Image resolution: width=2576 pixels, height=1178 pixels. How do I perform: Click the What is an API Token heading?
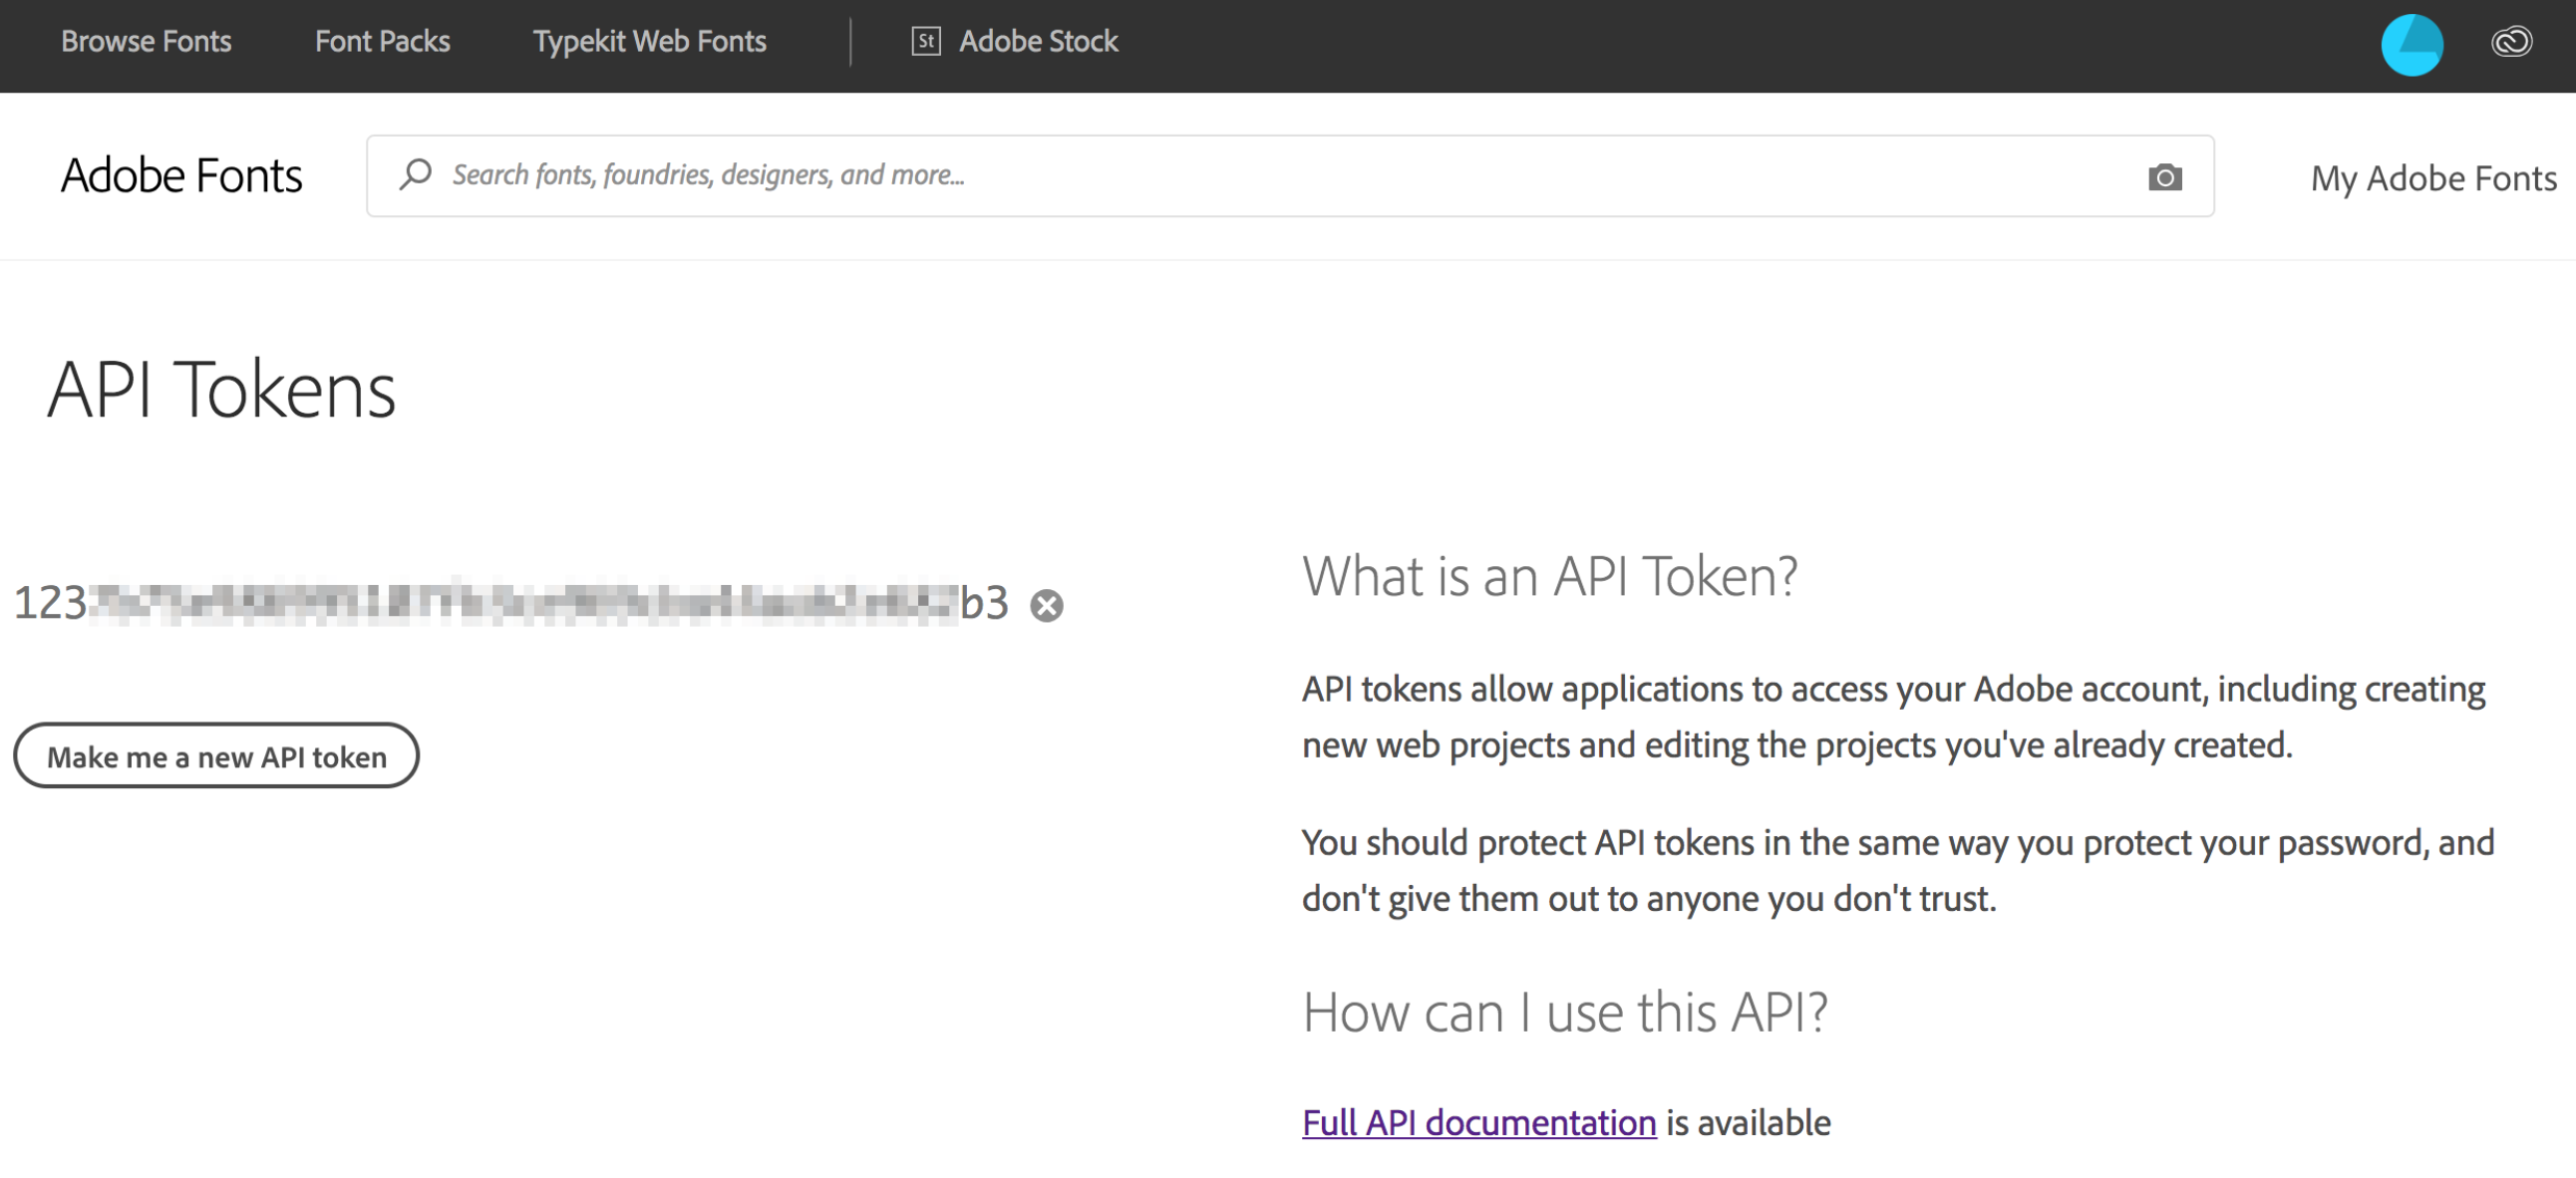pyautogui.click(x=1549, y=576)
